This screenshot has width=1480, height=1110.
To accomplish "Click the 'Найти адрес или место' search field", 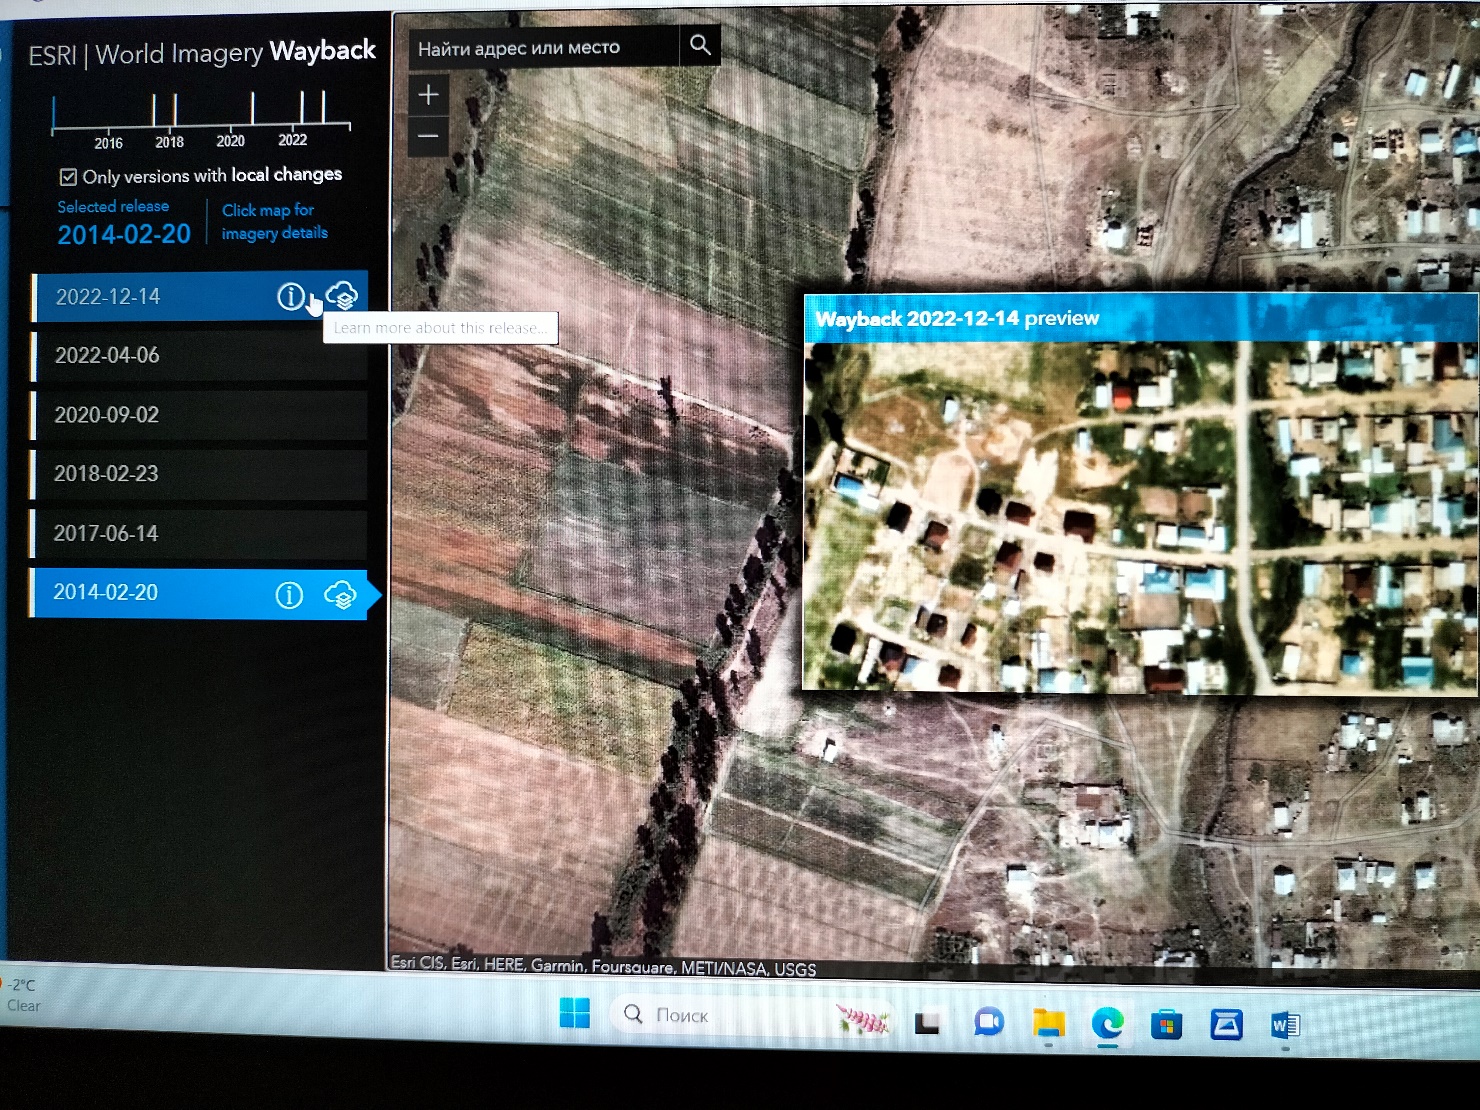I will [x=545, y=47].
